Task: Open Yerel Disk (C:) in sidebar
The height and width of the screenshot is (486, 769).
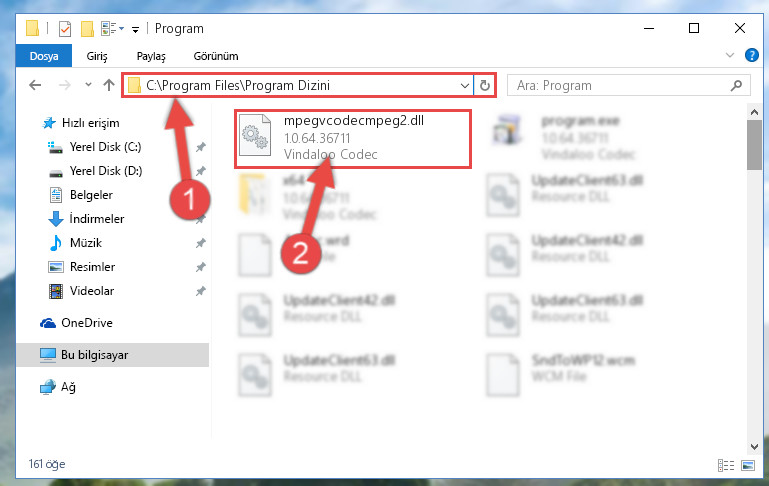Action: click(x=105, y=147)
